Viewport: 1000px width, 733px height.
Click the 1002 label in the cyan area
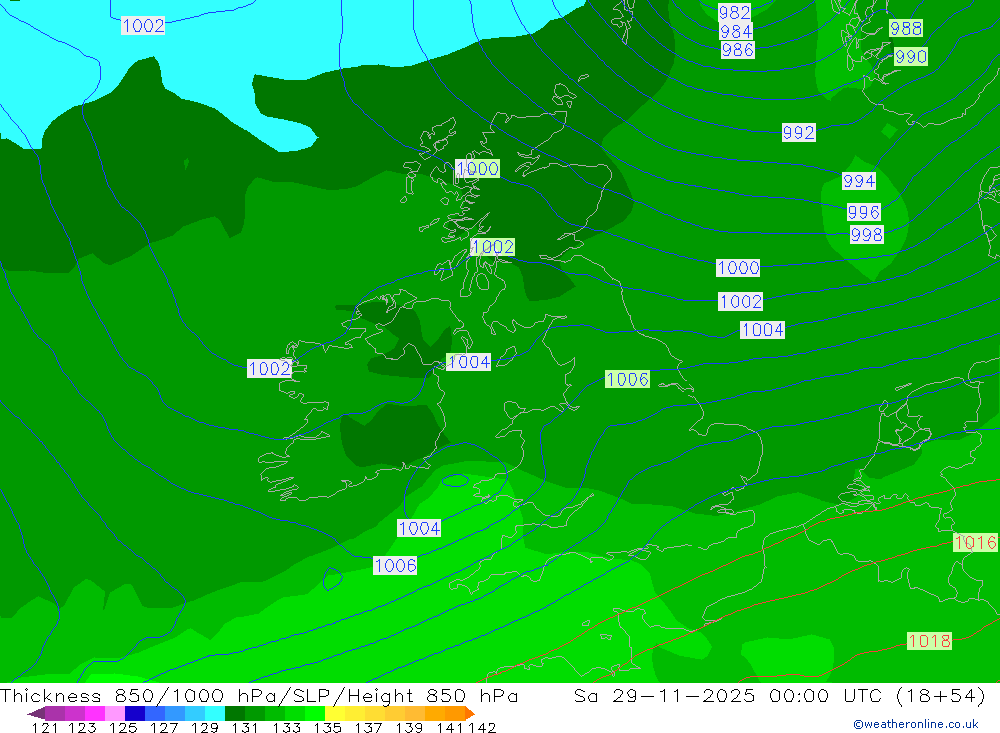pyautogui.click(x=143, y=26)
